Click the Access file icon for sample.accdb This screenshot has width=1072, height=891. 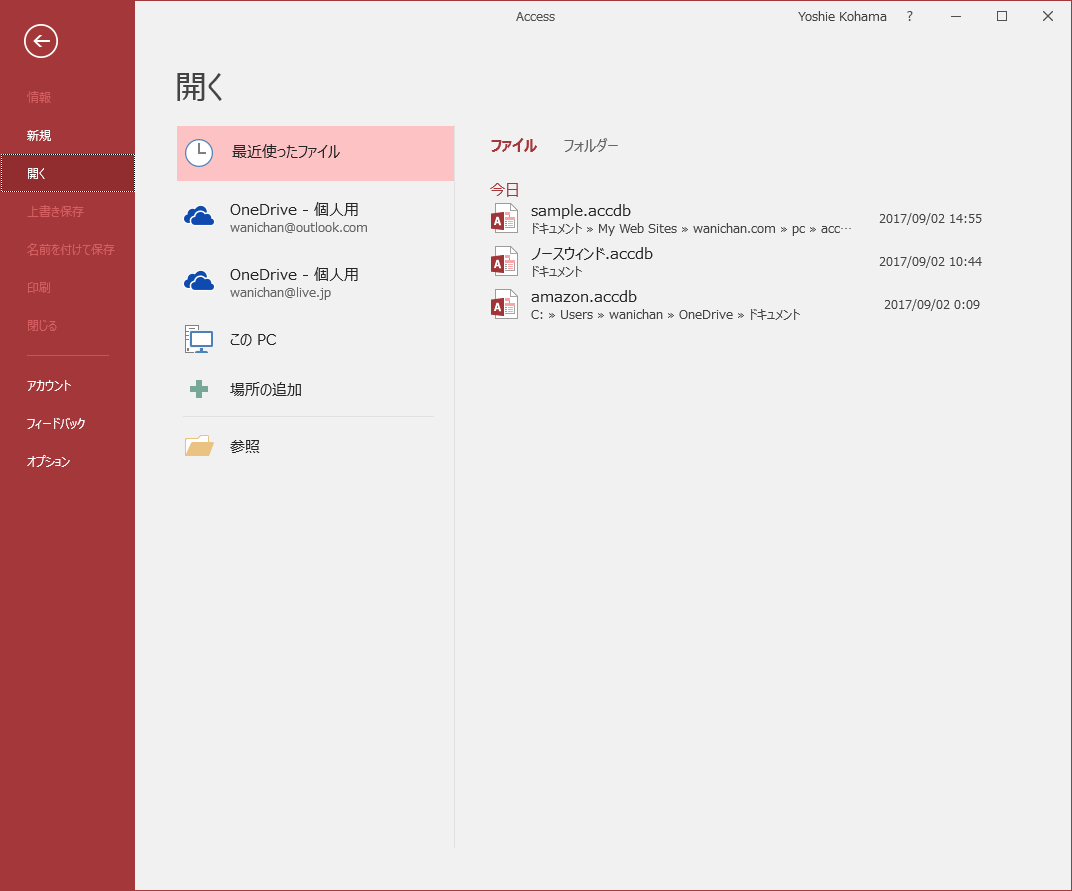[504, 219]
